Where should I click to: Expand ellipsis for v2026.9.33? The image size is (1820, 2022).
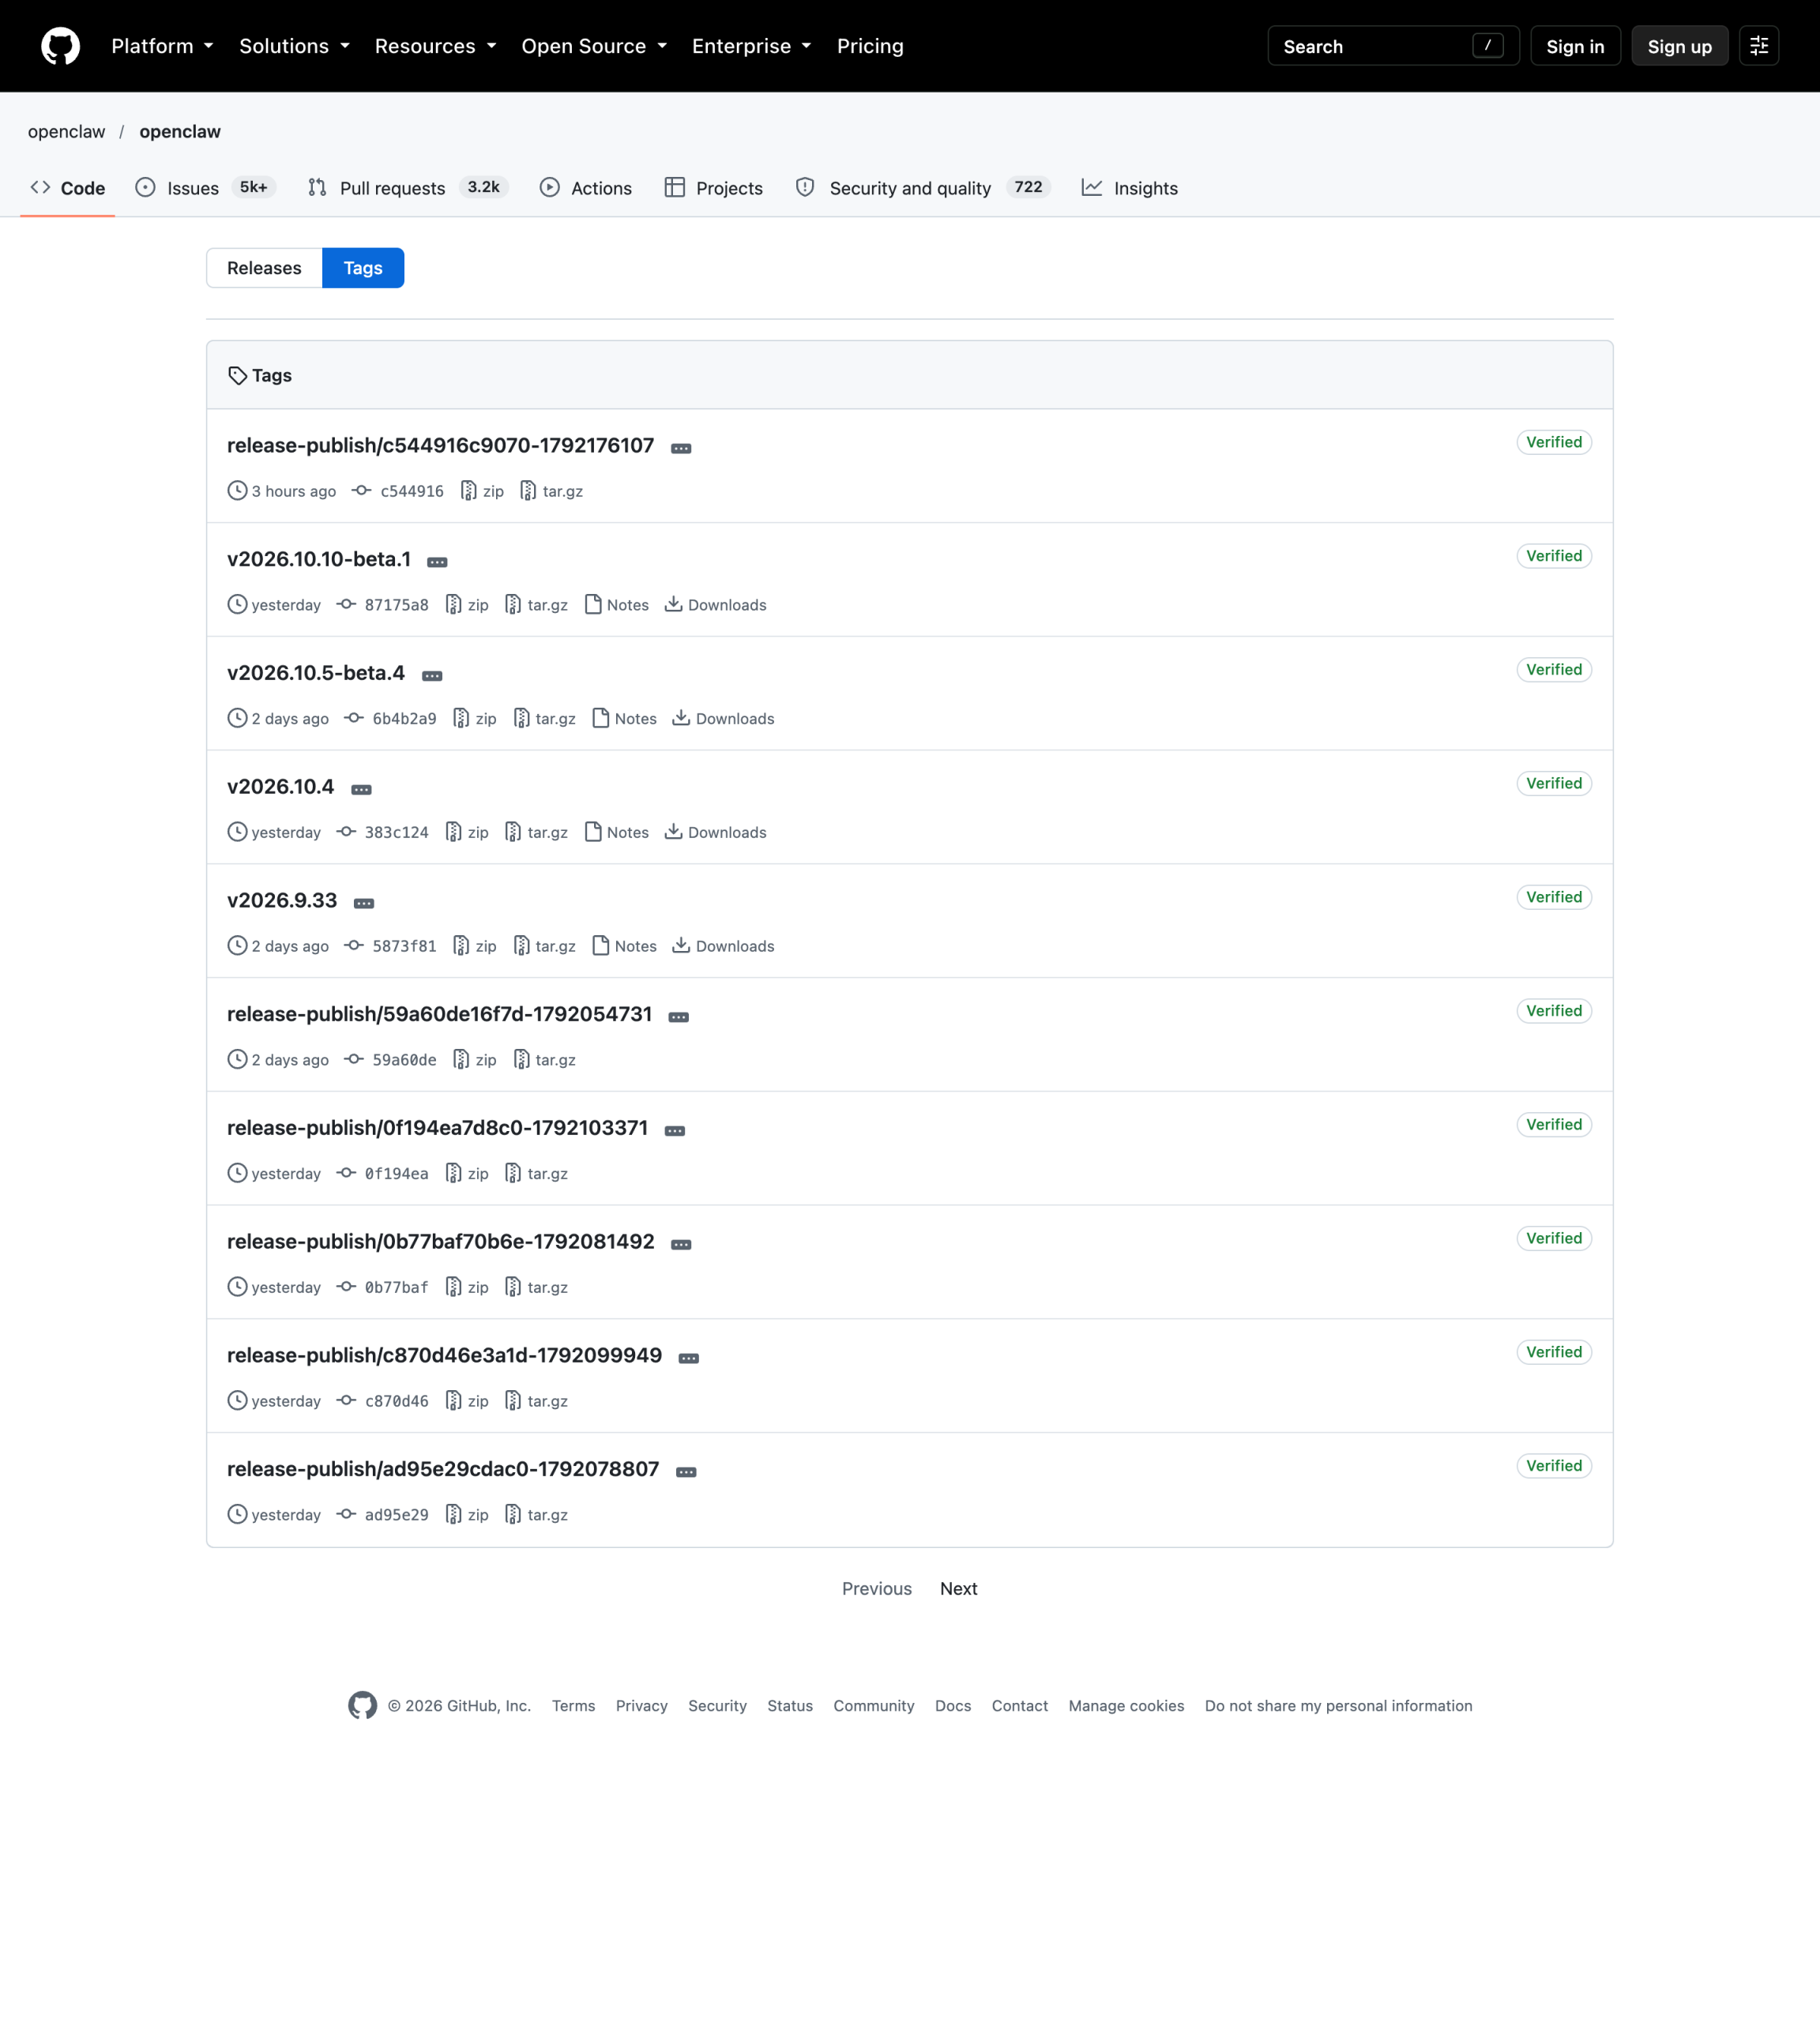pyautogui.click(x=364, y=904)
